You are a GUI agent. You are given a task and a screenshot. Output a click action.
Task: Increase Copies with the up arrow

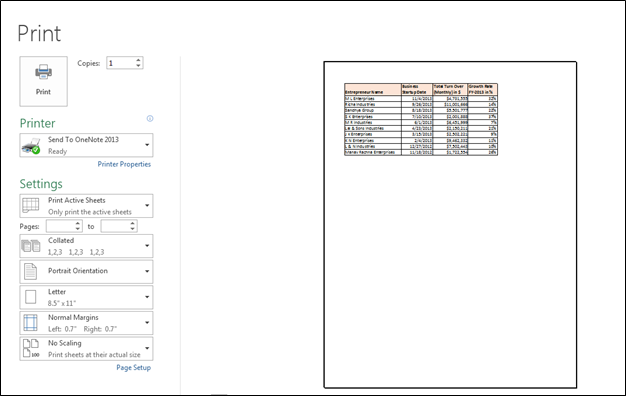pyautogui.click(x=138, y=60)
